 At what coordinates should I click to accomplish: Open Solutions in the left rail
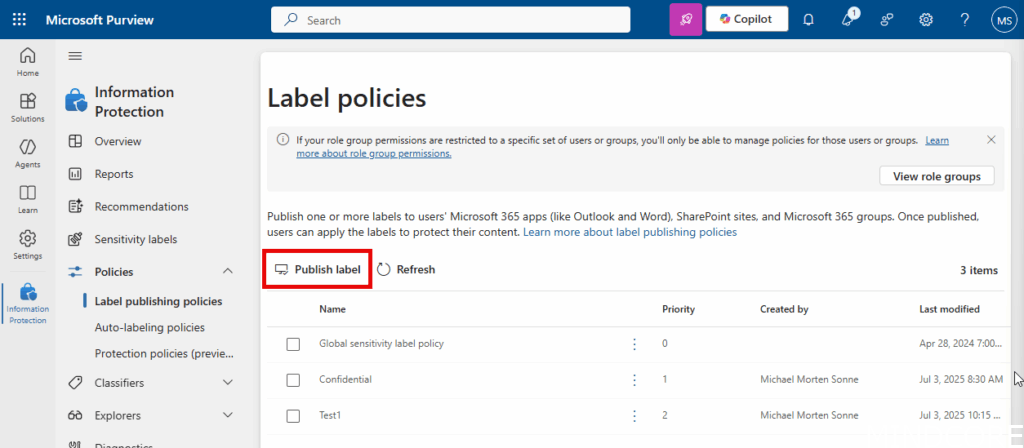click(x=28, y=107)
